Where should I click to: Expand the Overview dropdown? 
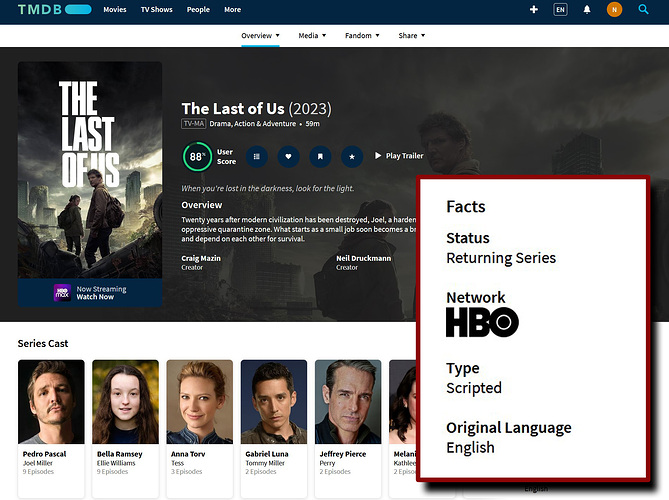tap(260, 36)
